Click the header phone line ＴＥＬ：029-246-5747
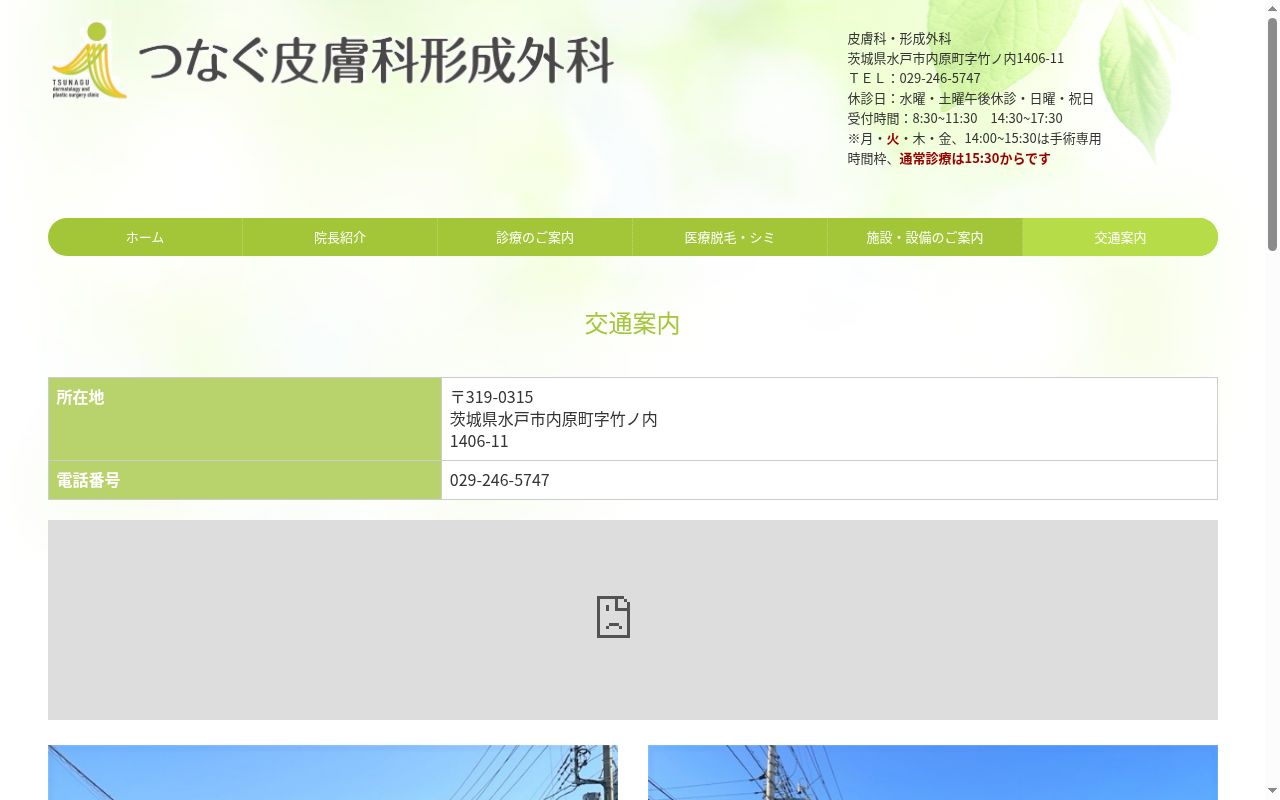 pos(914,78)
